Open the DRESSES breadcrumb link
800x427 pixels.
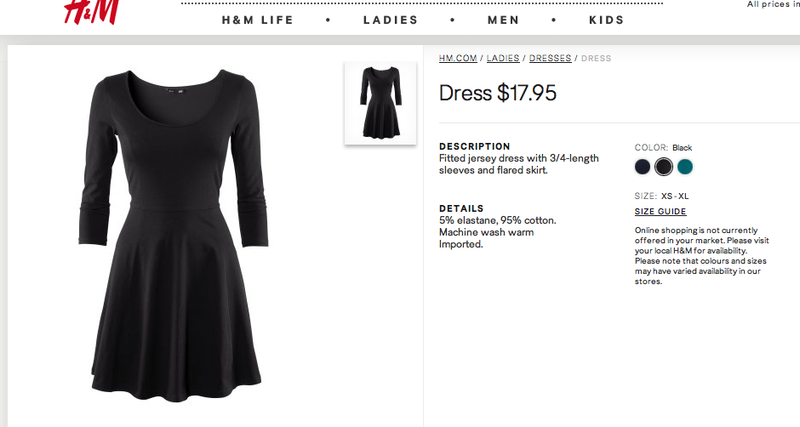pos(550,58)
